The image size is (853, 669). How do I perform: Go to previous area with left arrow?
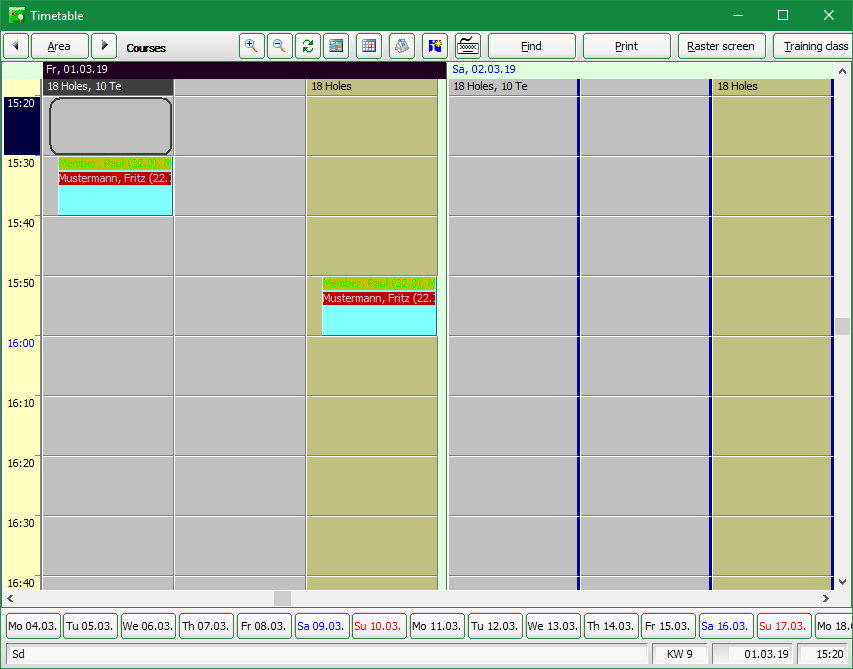[x=16, y=46]
